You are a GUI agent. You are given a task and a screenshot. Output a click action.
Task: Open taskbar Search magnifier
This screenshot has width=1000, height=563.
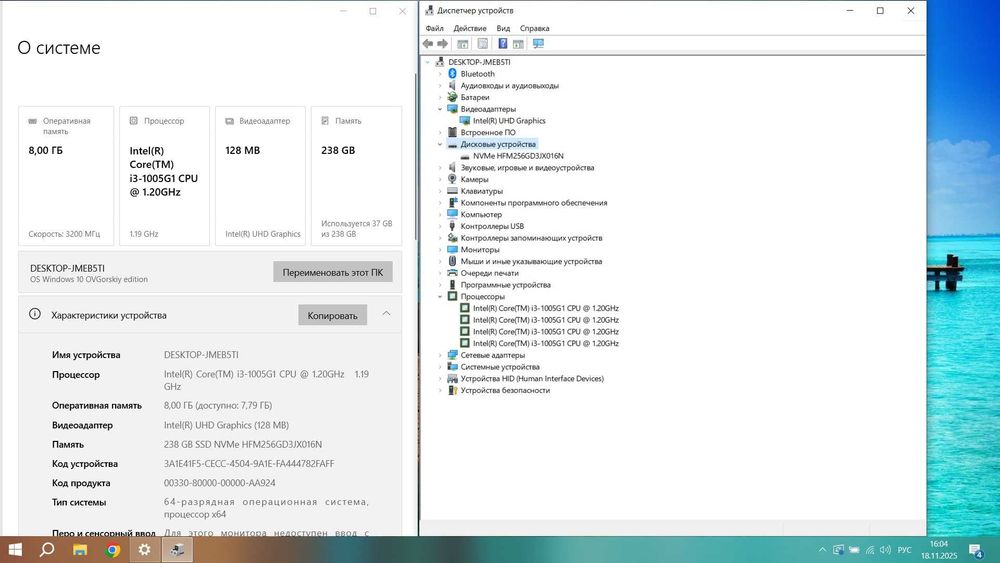pos(47,550)
